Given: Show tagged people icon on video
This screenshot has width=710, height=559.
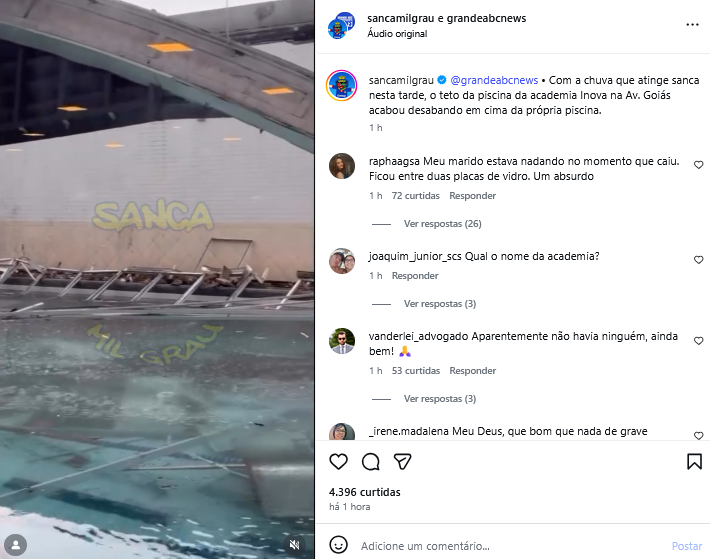Looking at the screenshot, I should point(16,545).
